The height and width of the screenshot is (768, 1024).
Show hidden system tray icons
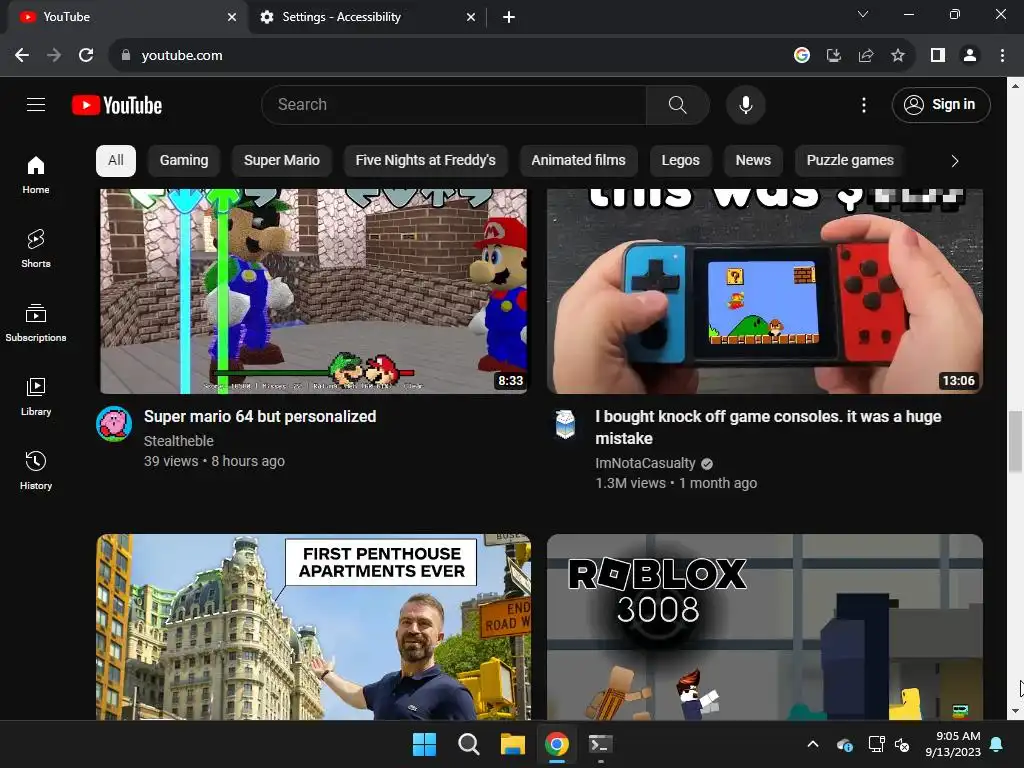coord(813,744)
